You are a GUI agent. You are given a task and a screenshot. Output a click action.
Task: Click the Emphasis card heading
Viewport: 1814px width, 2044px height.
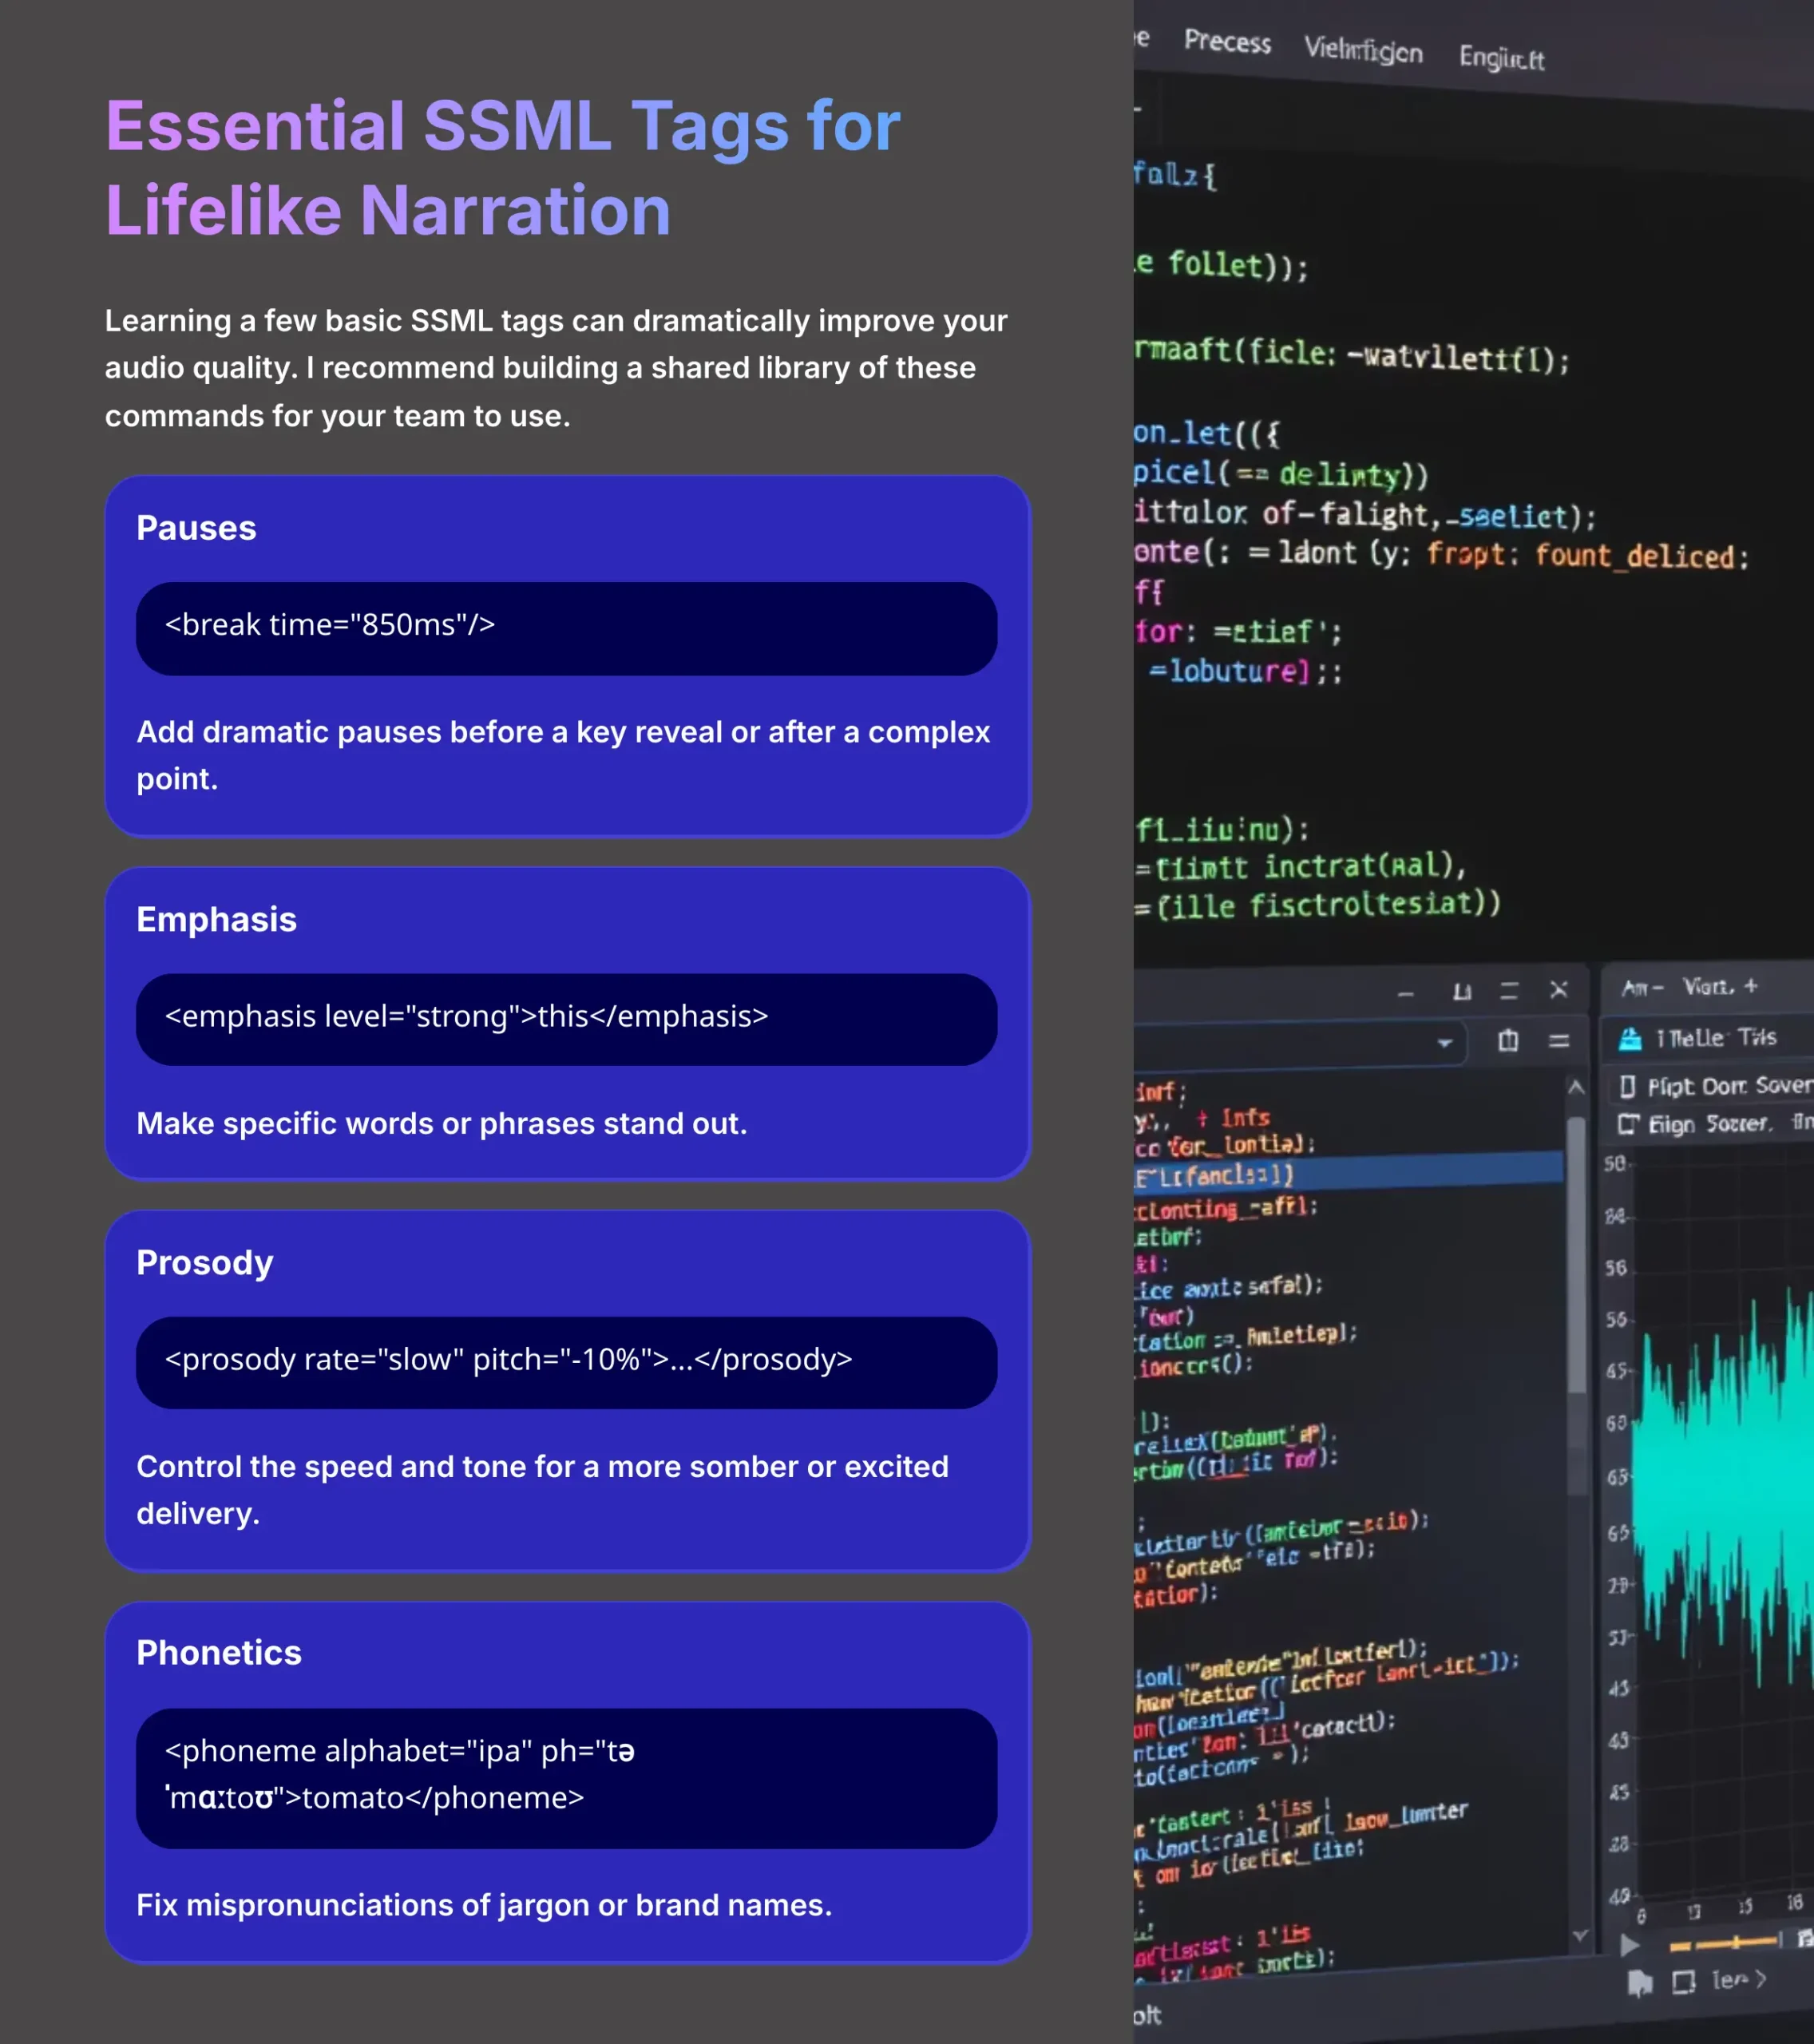[216, 919]
